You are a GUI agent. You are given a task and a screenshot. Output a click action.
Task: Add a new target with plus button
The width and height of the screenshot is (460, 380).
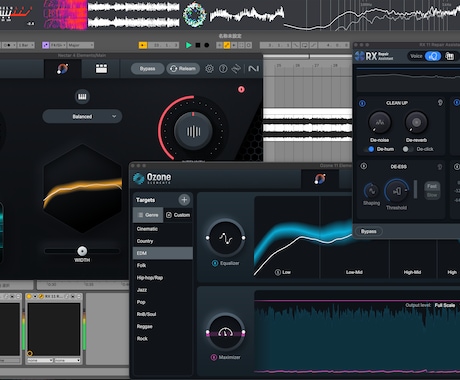[184, 200]
